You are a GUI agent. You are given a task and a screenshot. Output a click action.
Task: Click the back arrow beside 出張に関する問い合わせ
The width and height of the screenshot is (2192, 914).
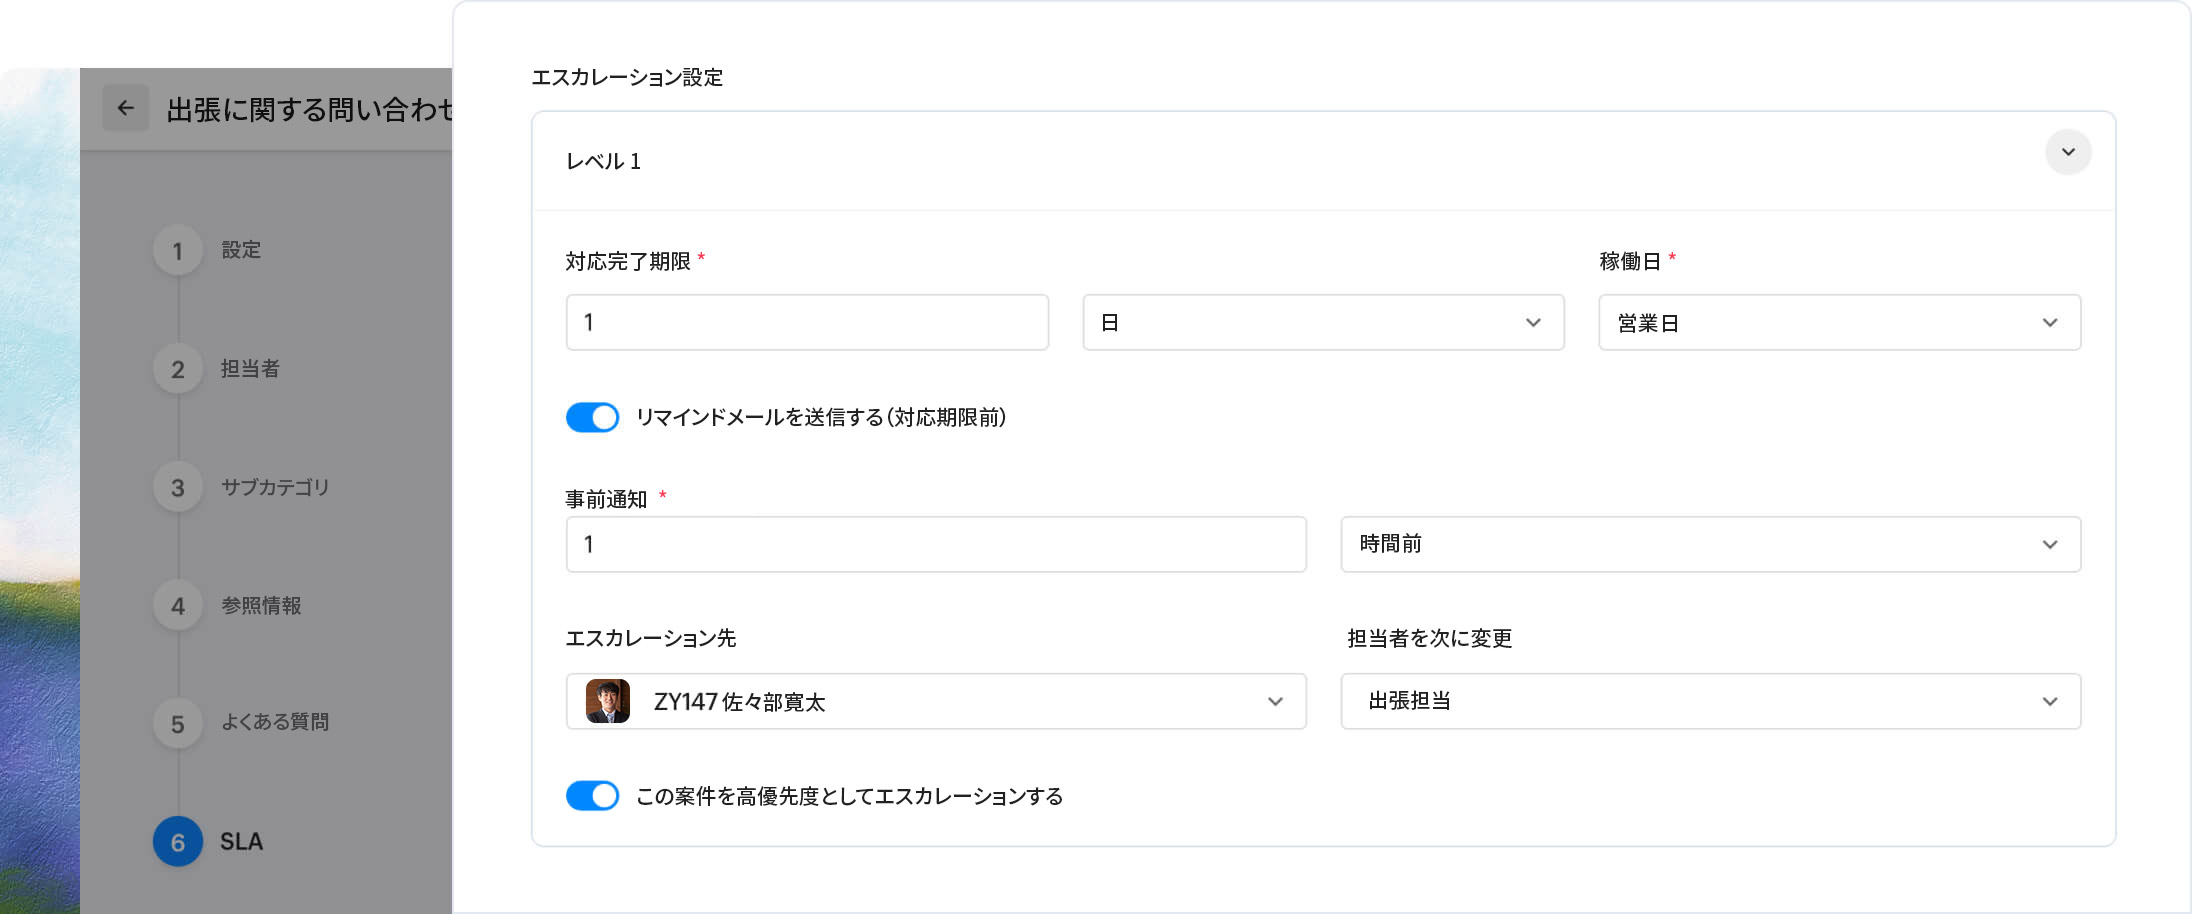tap(125, 108)
